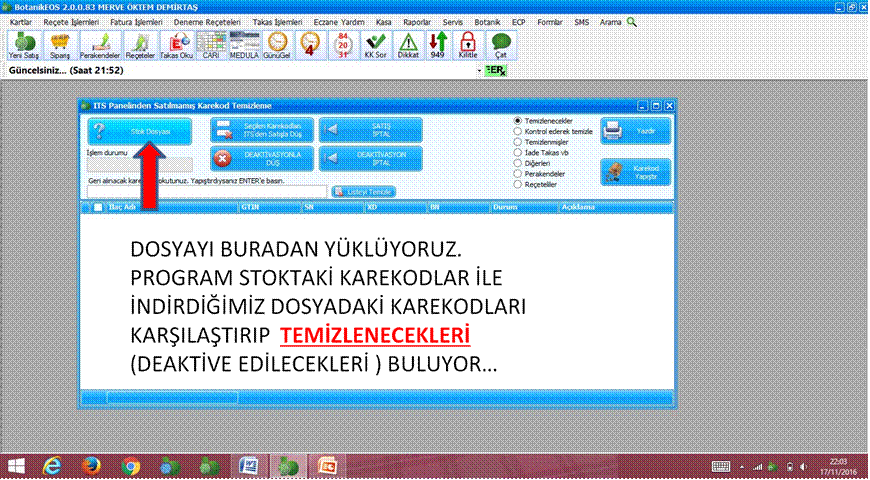Select the Temizlenecekler radio option

click(x=517, y=120)
